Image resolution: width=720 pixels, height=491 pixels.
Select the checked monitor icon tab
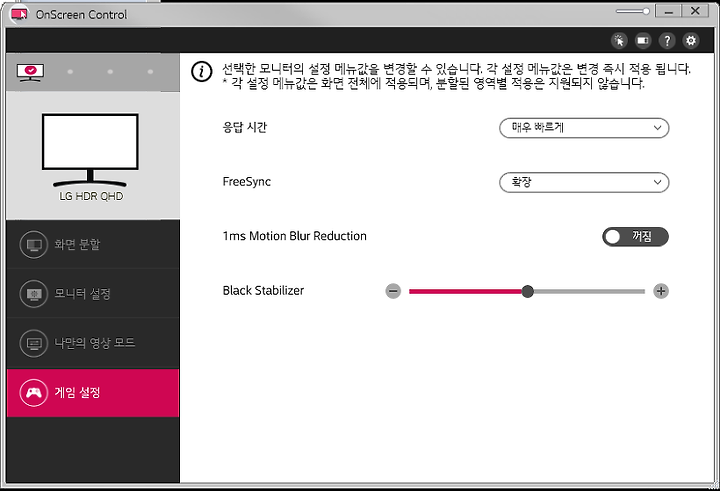click(x=30, y=72)
